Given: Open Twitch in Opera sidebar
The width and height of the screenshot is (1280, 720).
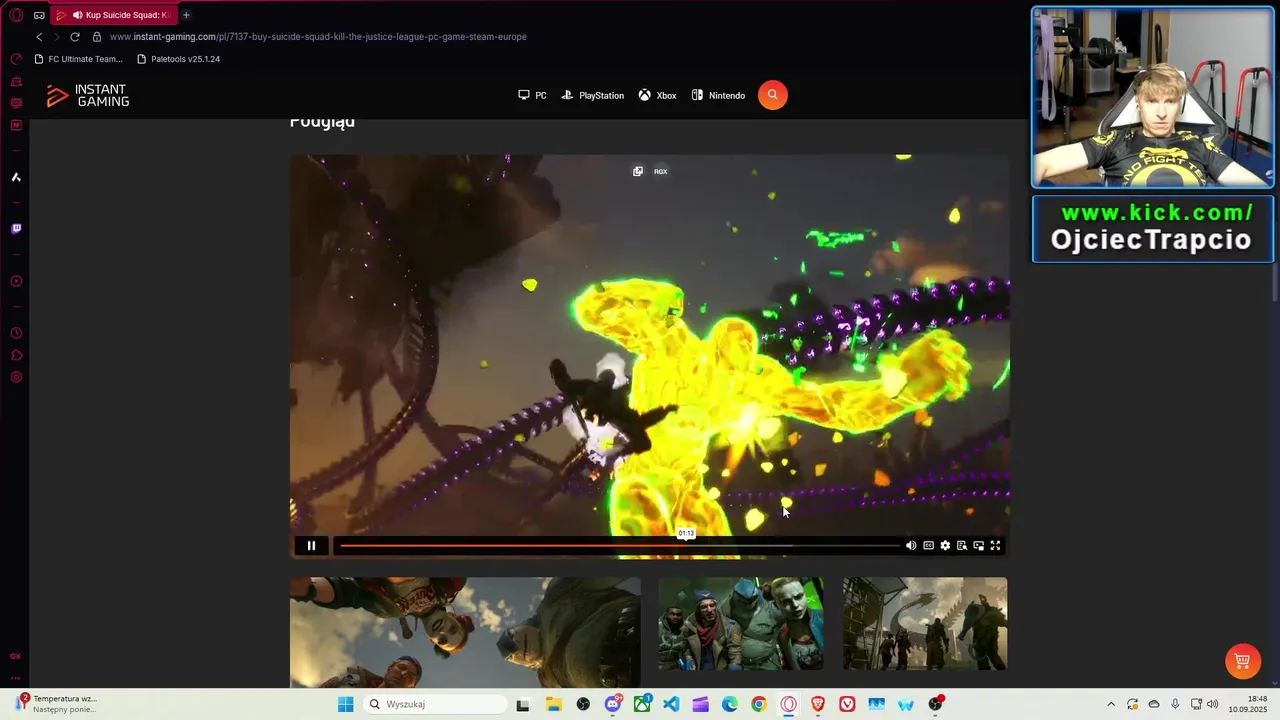Looking at the screenshot, I should [x=16, y=229].
